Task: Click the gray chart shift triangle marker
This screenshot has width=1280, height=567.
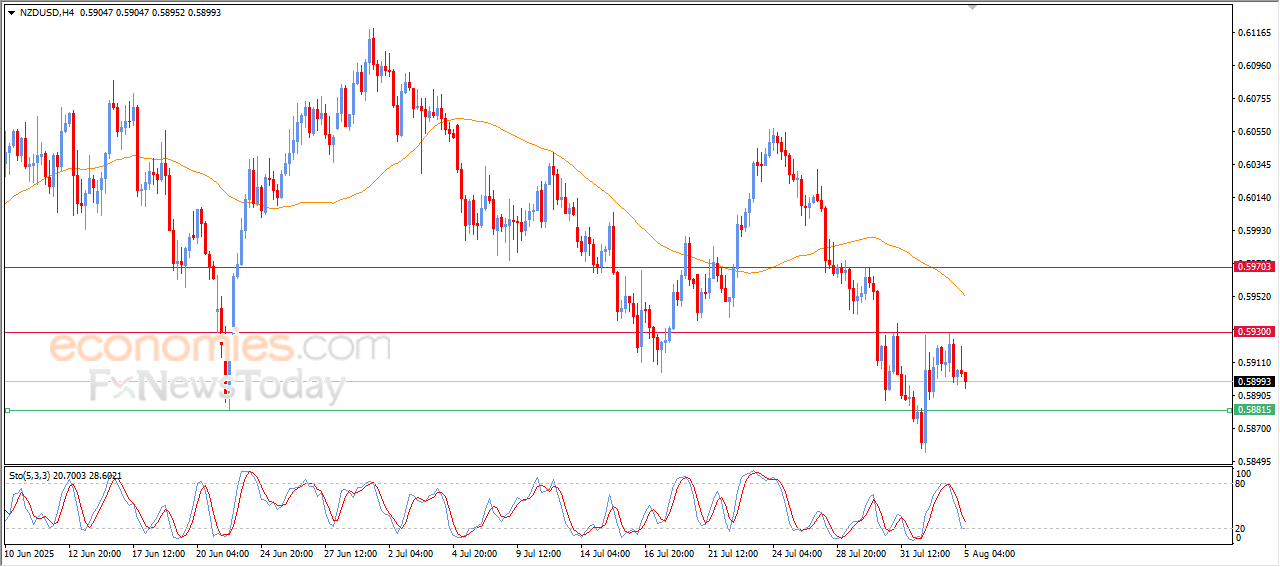Action: click(x=973, y=7)
